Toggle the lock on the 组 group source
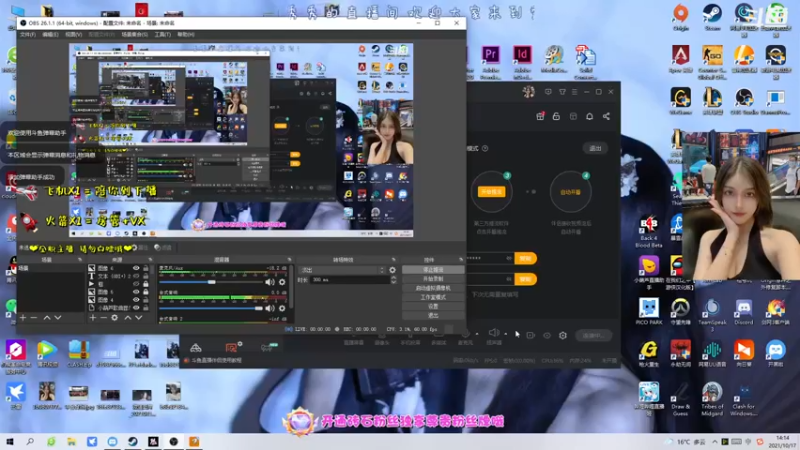 (146, 284)
